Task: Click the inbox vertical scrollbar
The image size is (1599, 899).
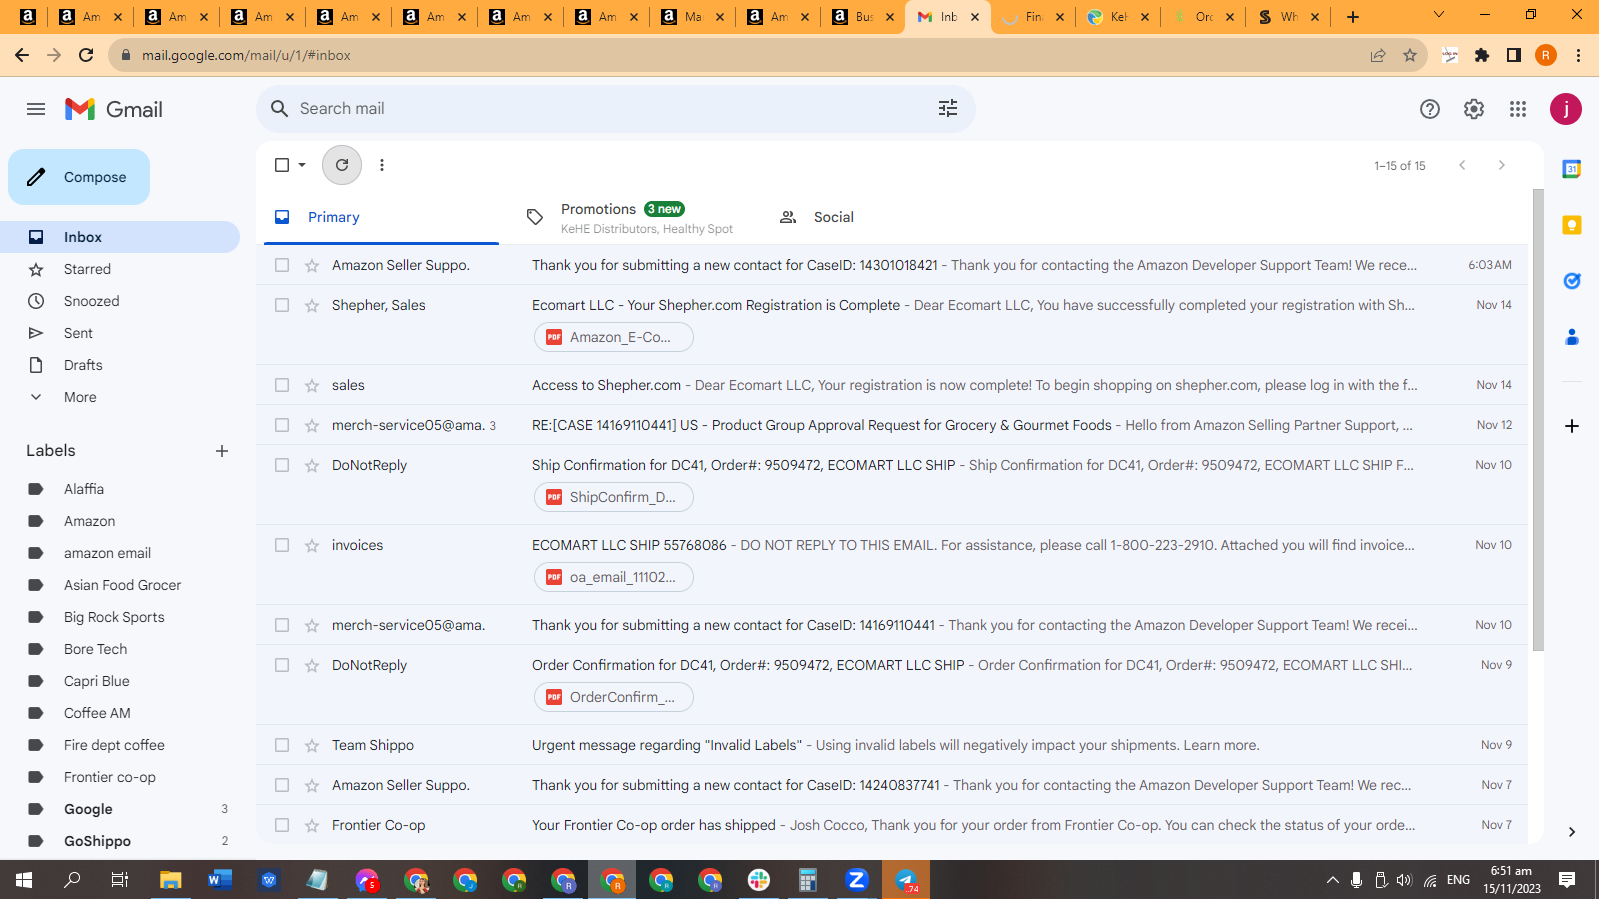Action: (x=1538, y=420)
